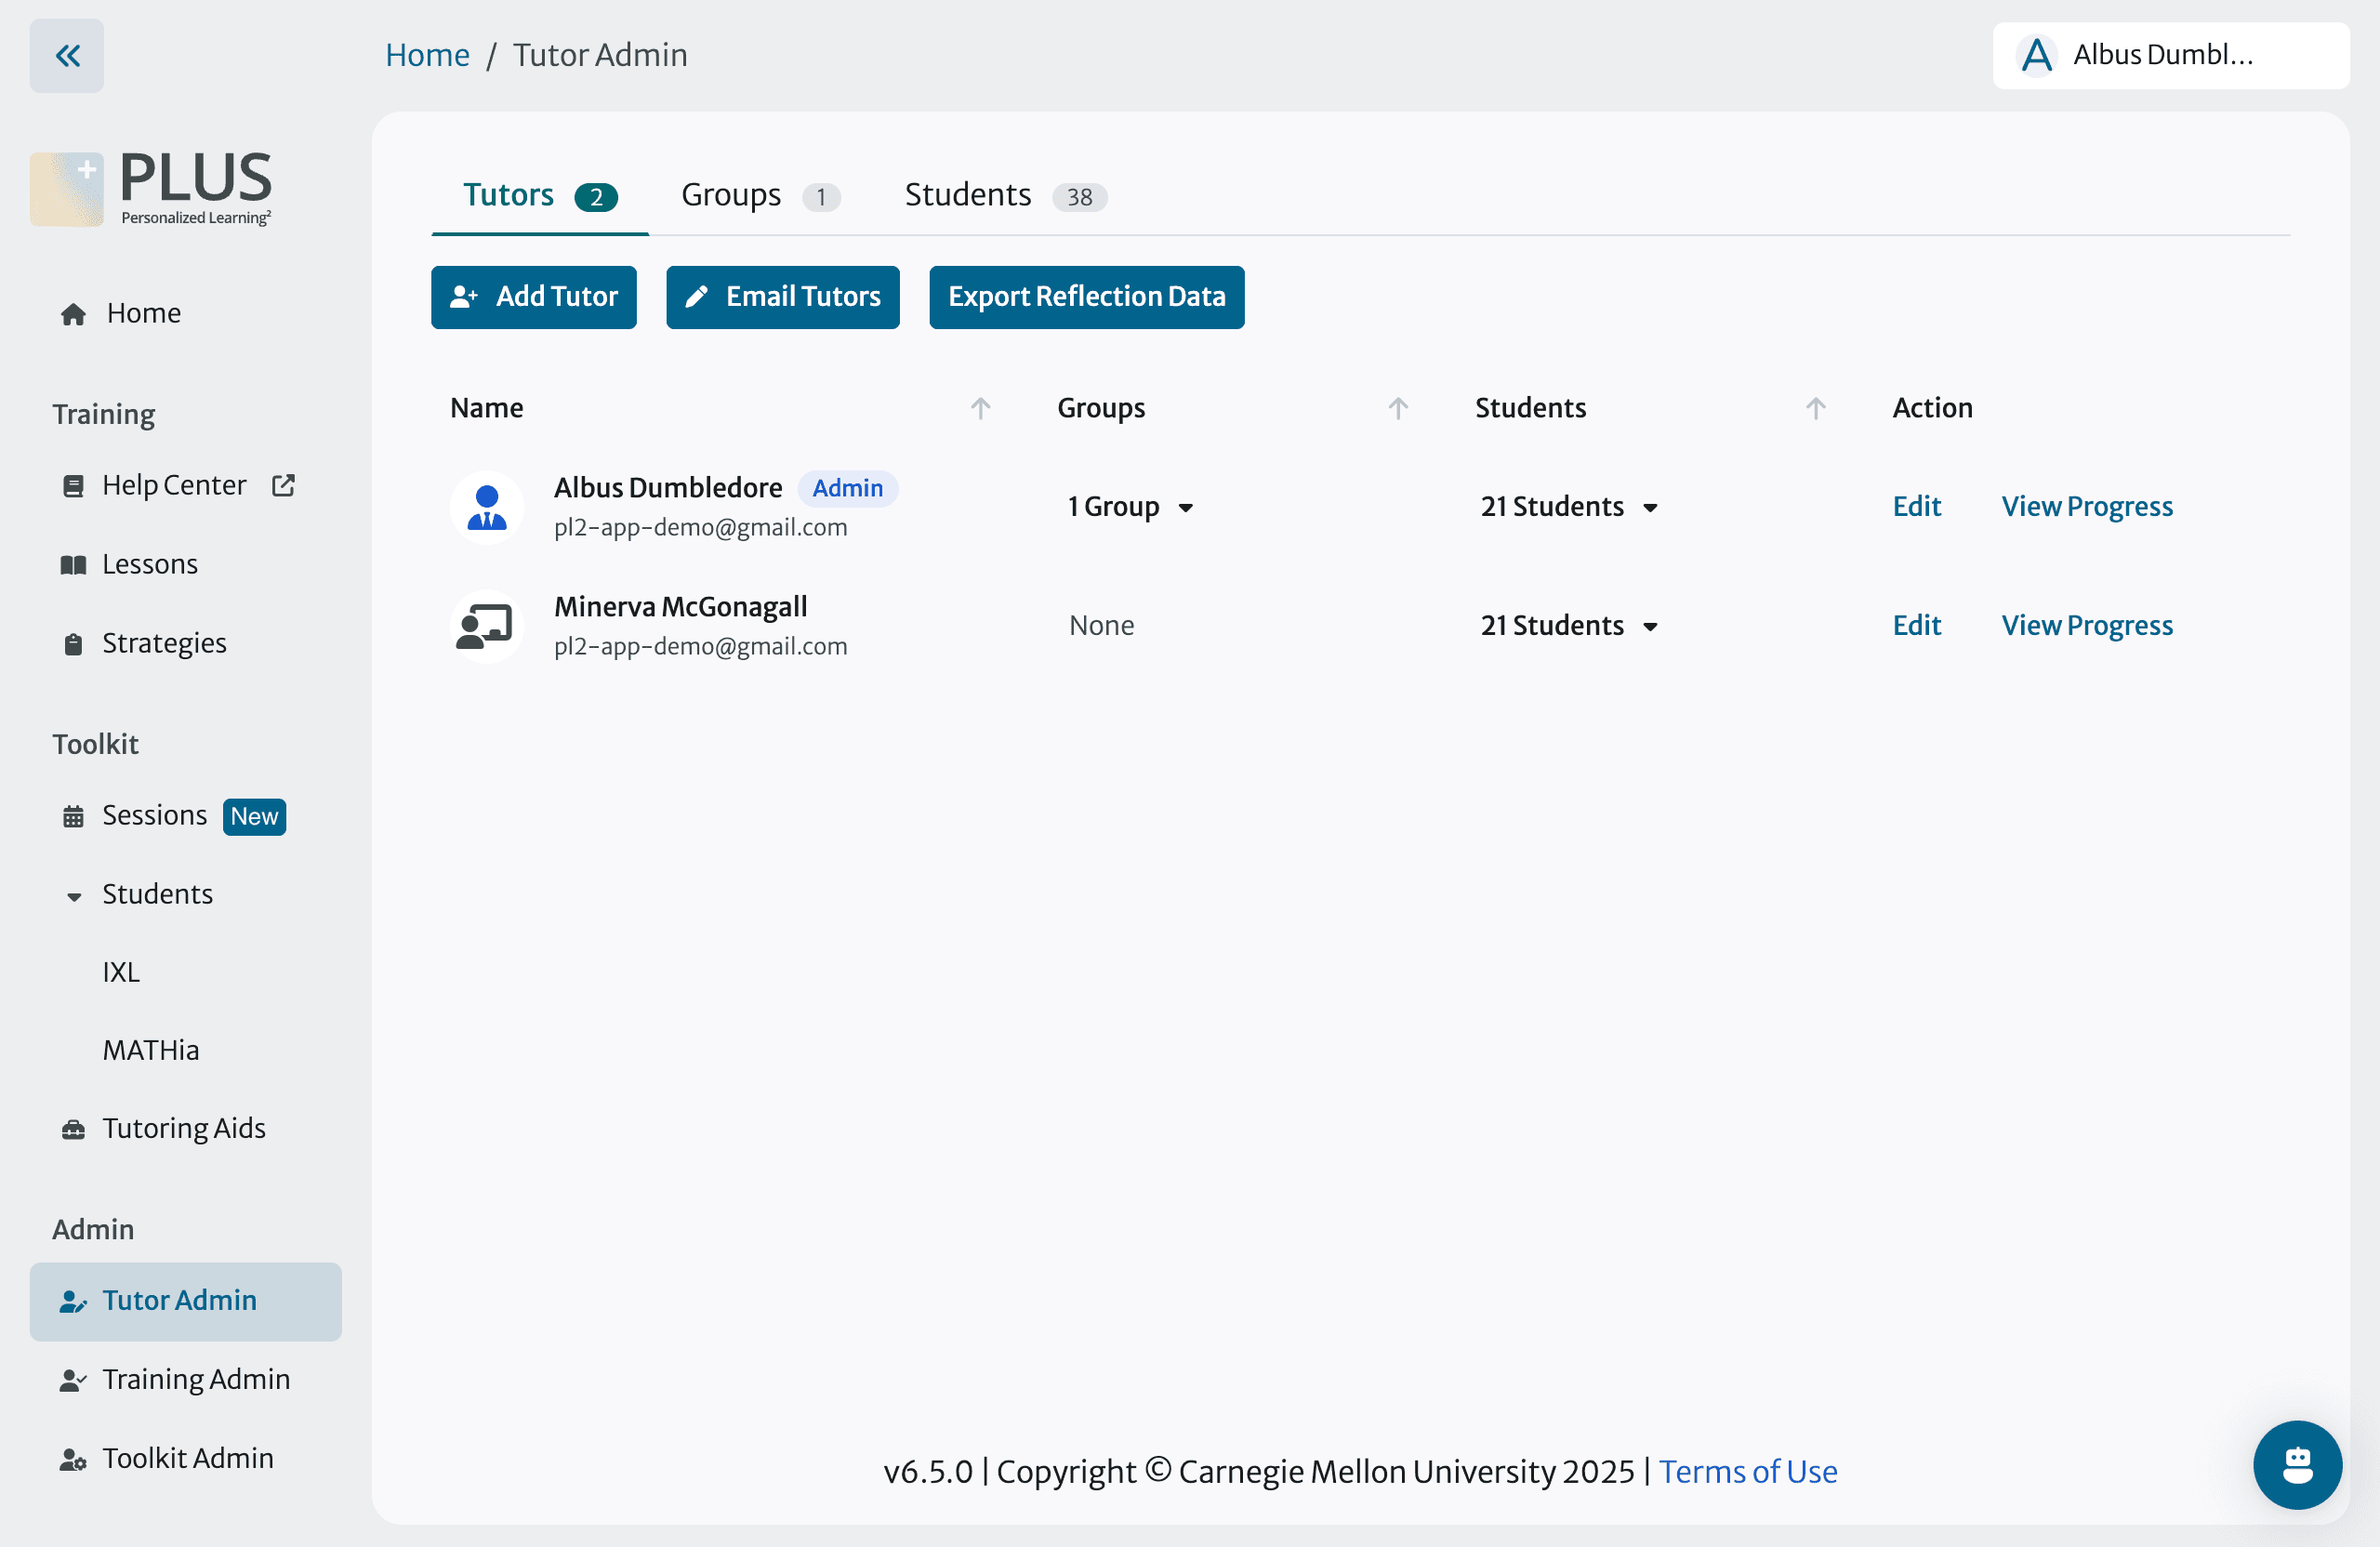Click the Add Tutor button
The width and height of the screenshot is (2380, 1547).
[x=533, y=297]
